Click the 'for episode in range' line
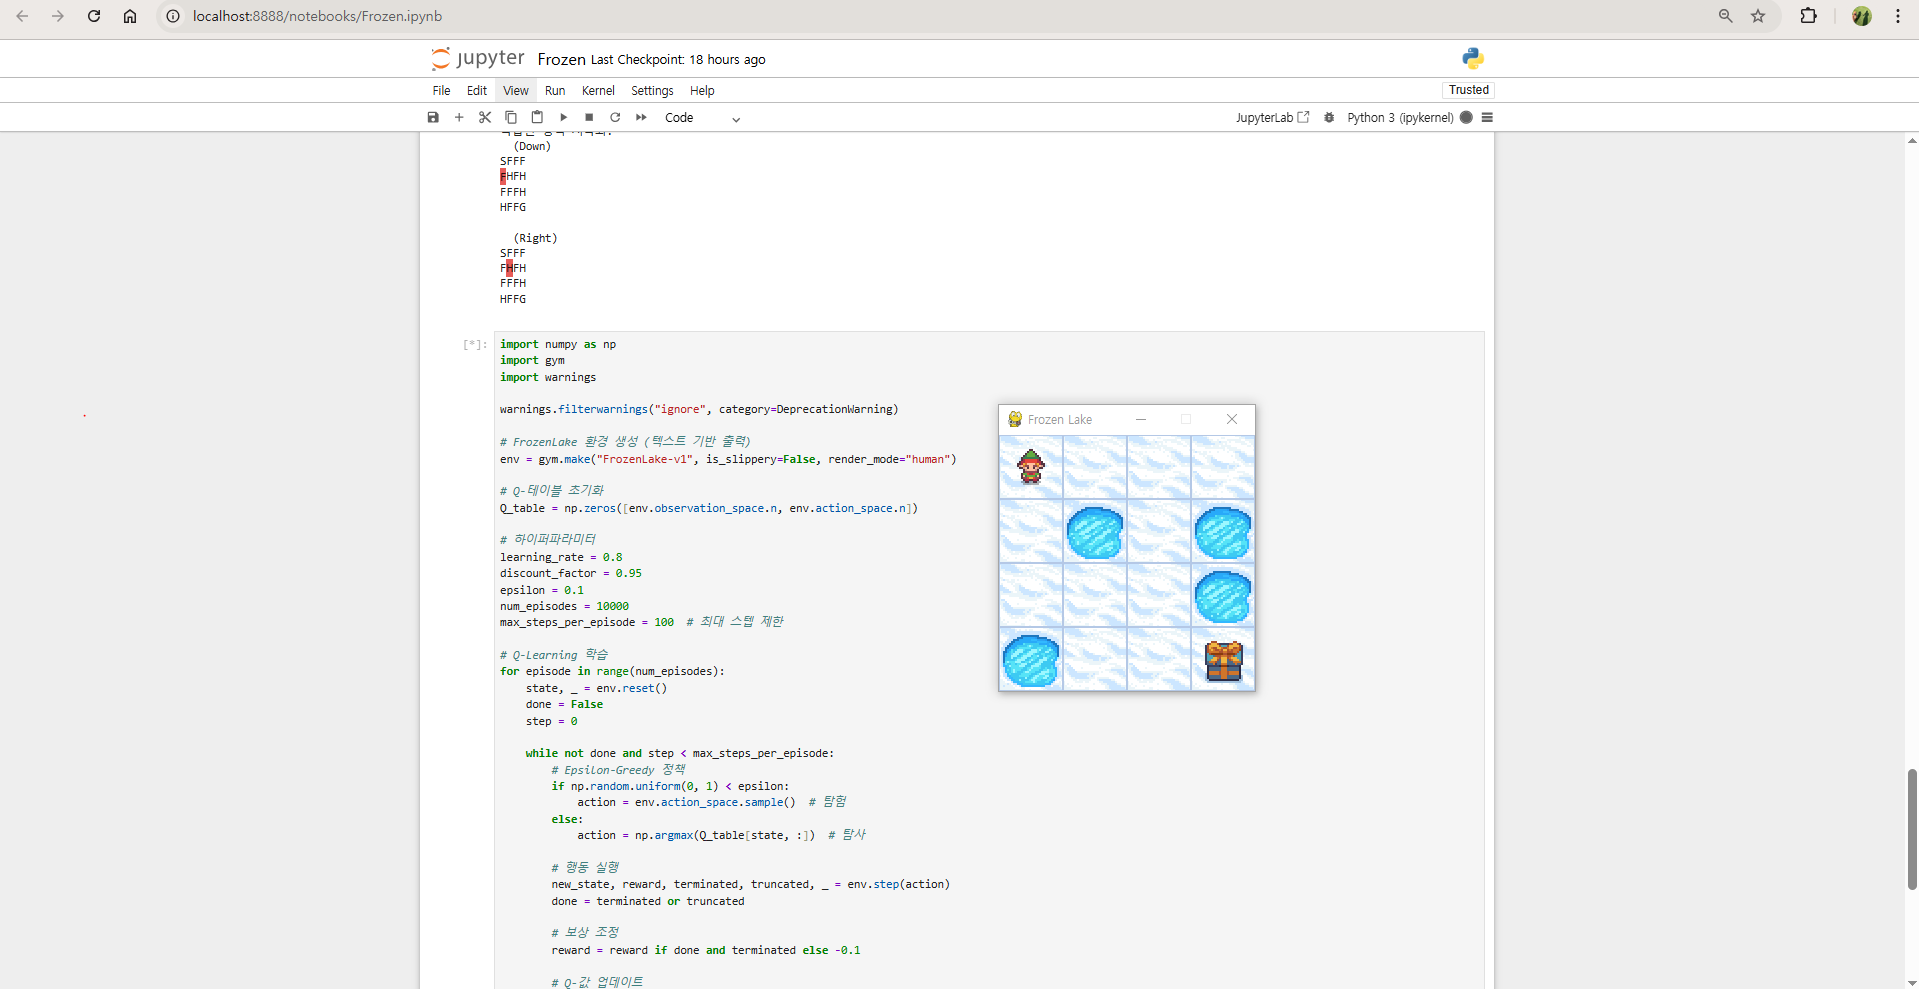Screen dimensions: 1919x989 point(612,671)
